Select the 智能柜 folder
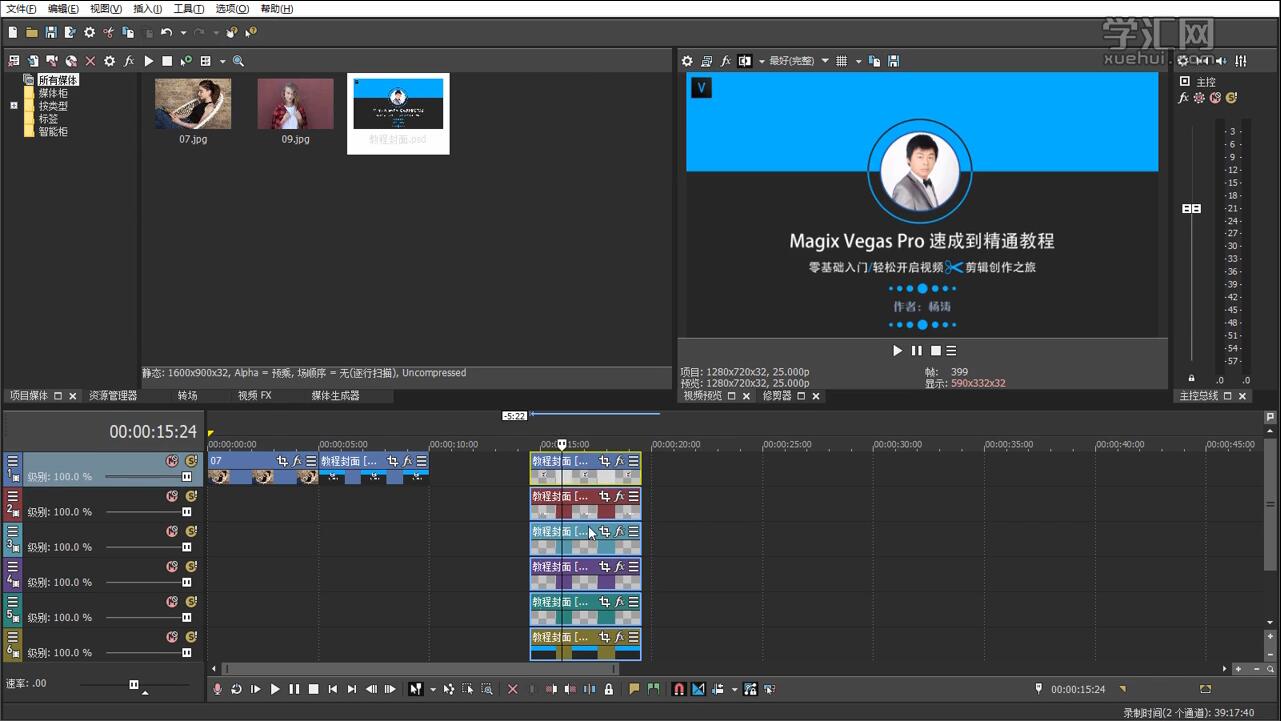Image resolution: width=1281 pixels, height=721 pixels. [53, 131]
